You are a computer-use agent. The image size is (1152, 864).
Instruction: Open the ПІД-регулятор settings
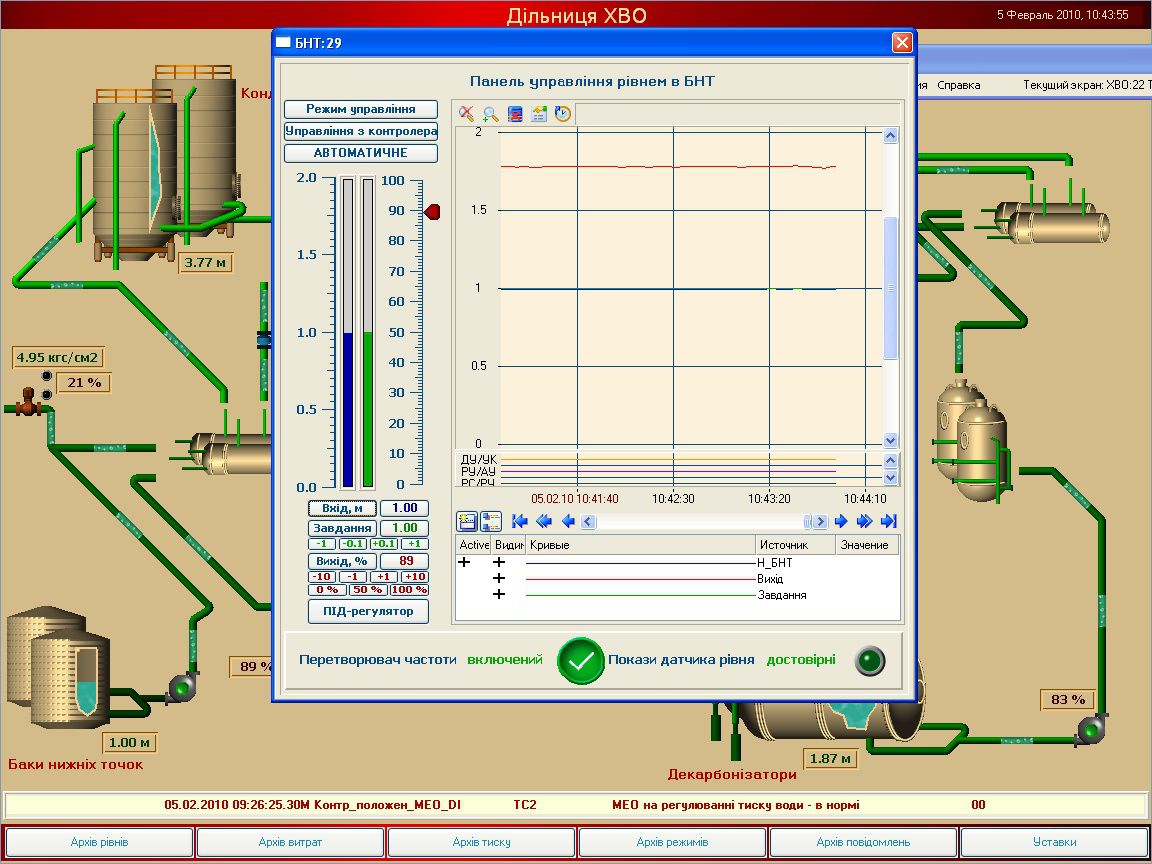368,611
